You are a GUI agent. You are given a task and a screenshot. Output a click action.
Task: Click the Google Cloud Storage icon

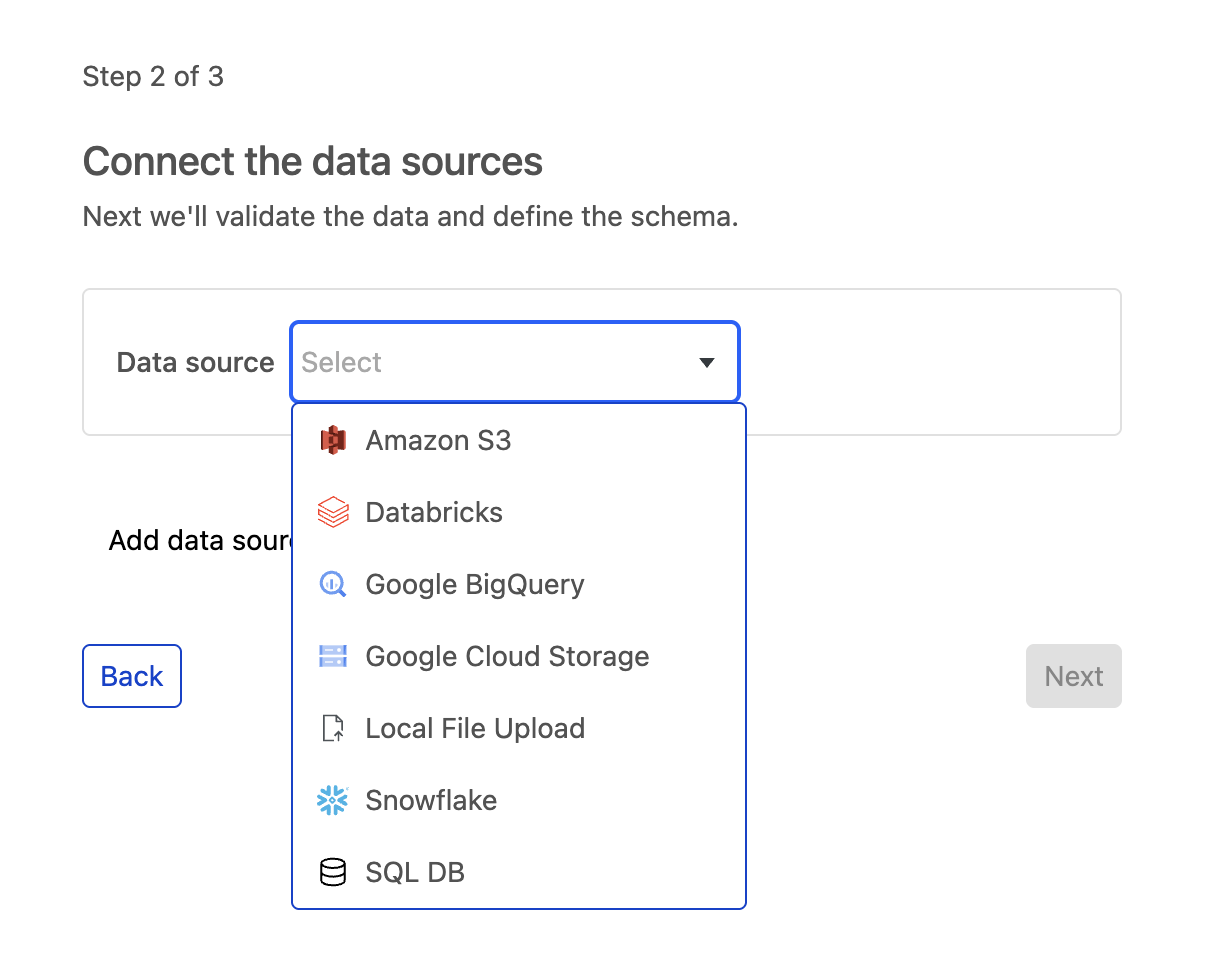click(x=333, y=656)
